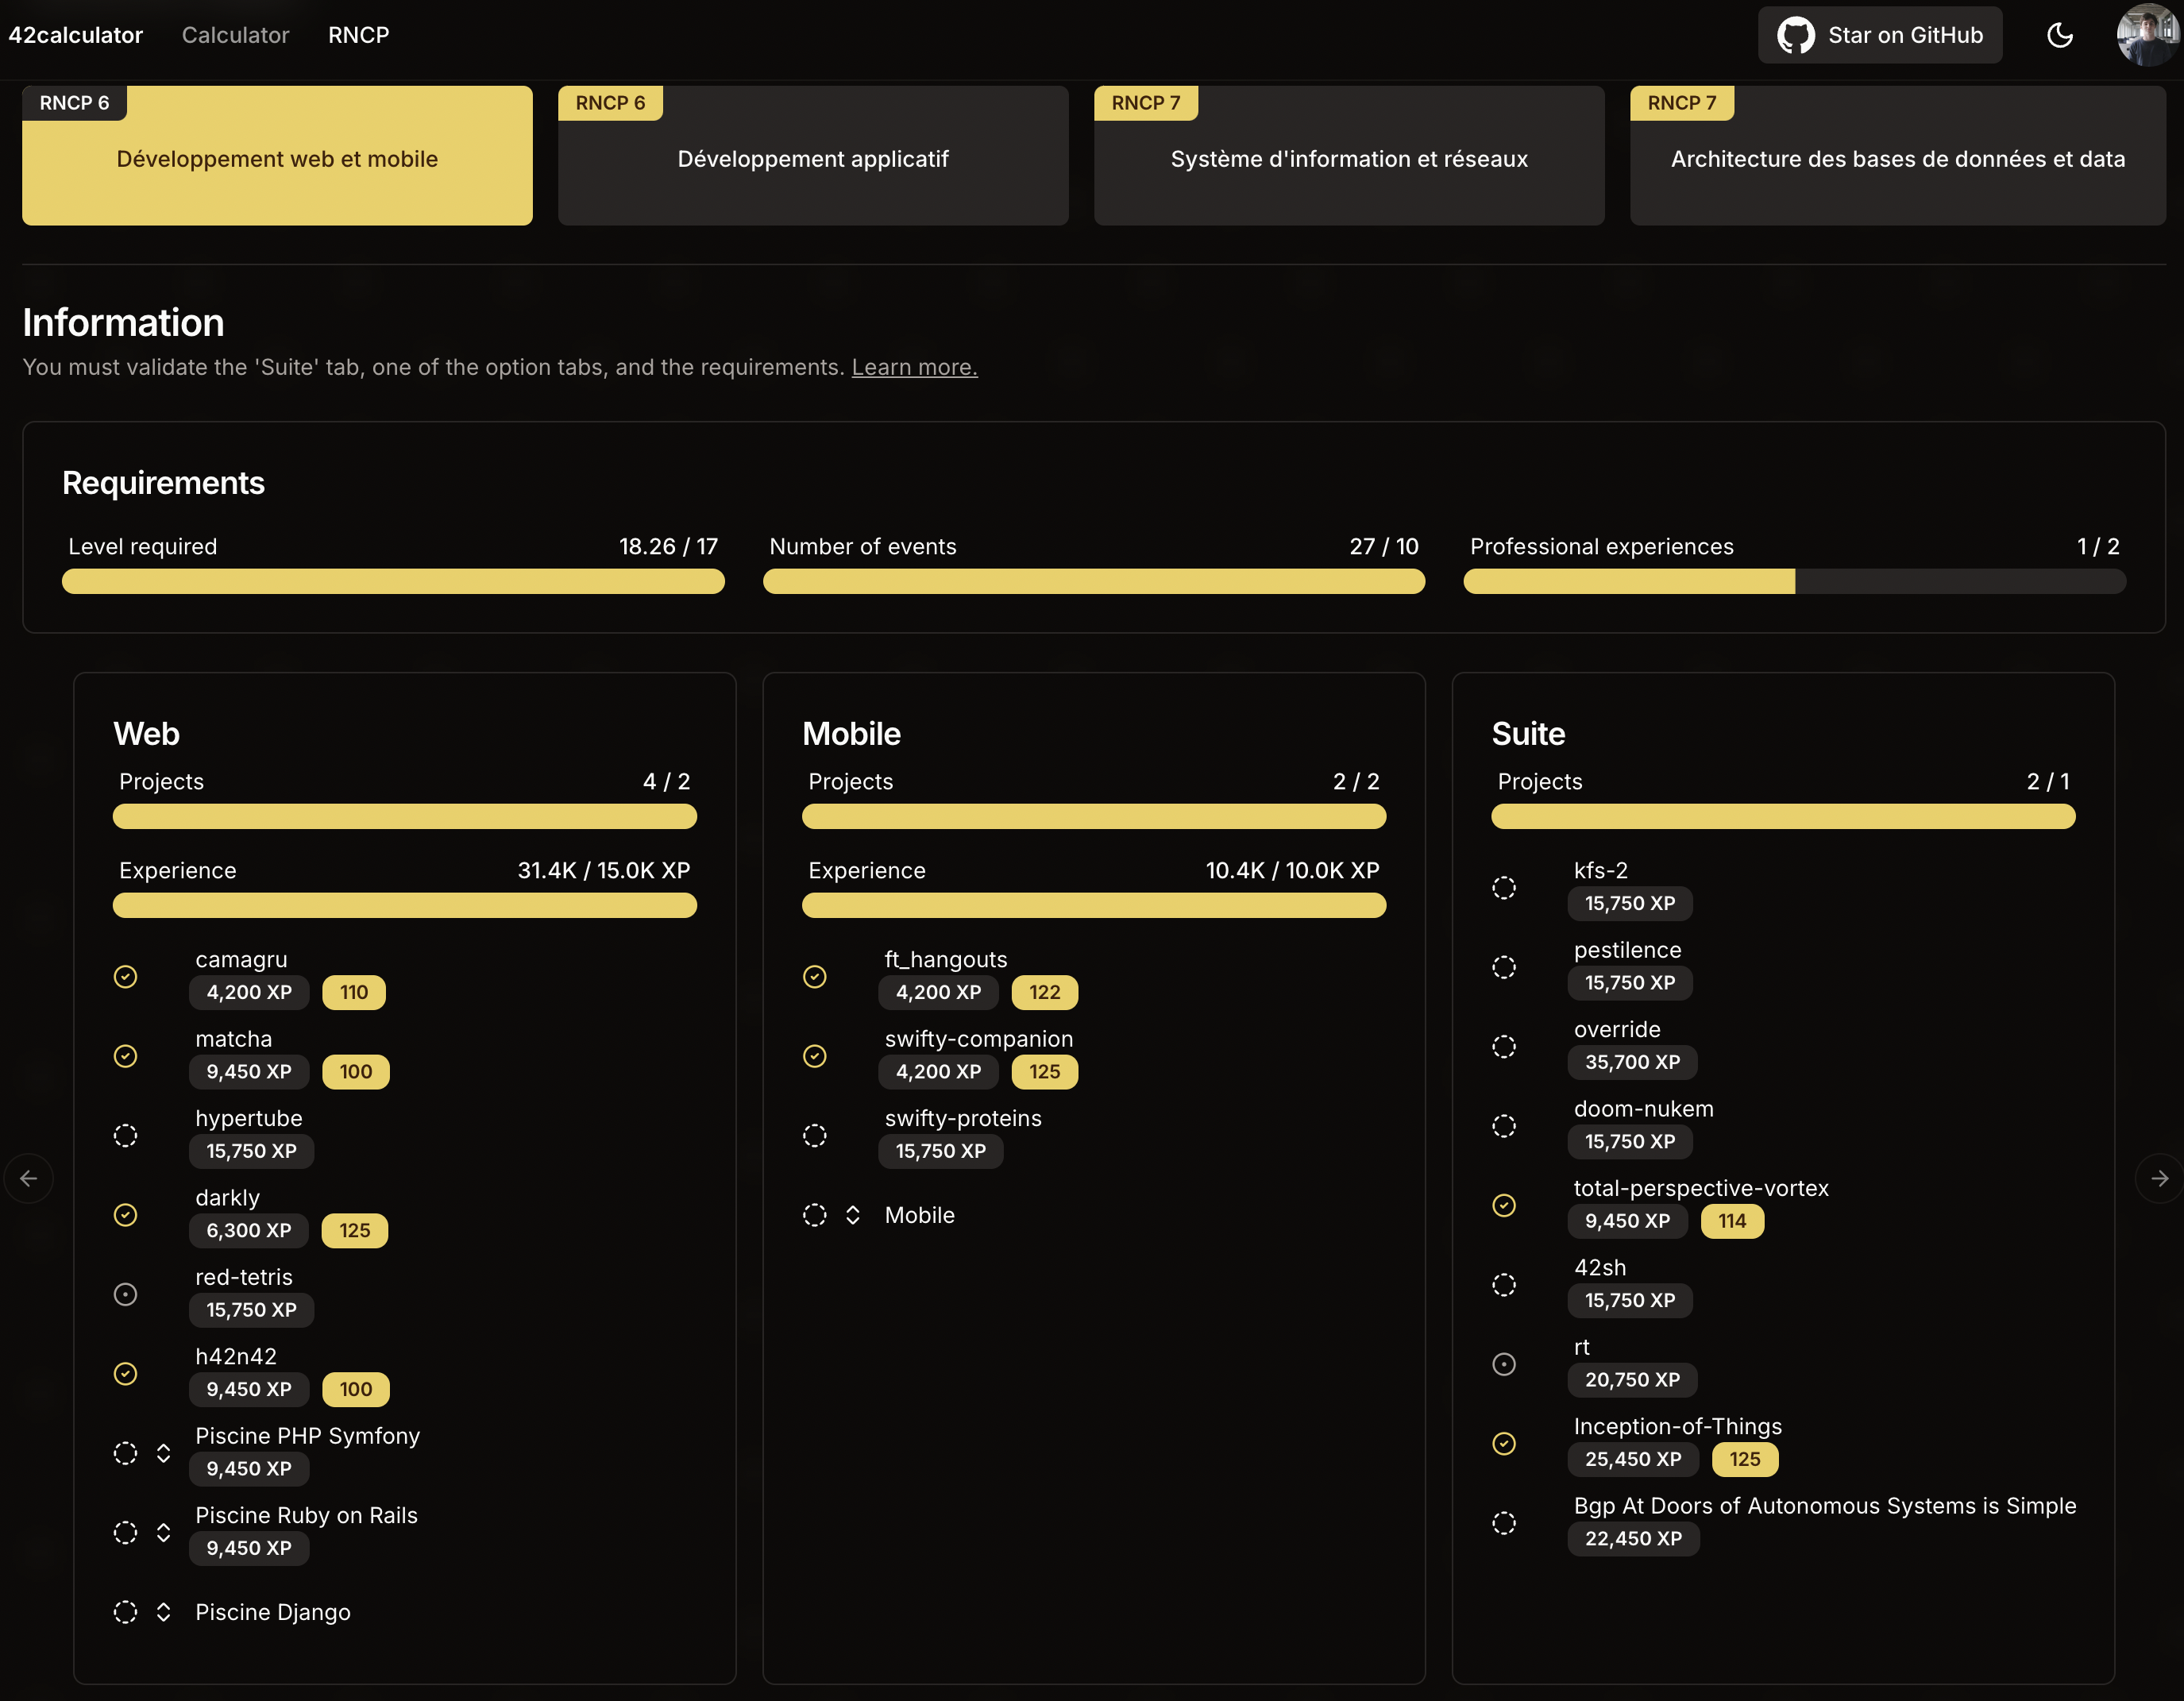
Task: Expand the Mobile piscine group
Action: click(853, 1215)
